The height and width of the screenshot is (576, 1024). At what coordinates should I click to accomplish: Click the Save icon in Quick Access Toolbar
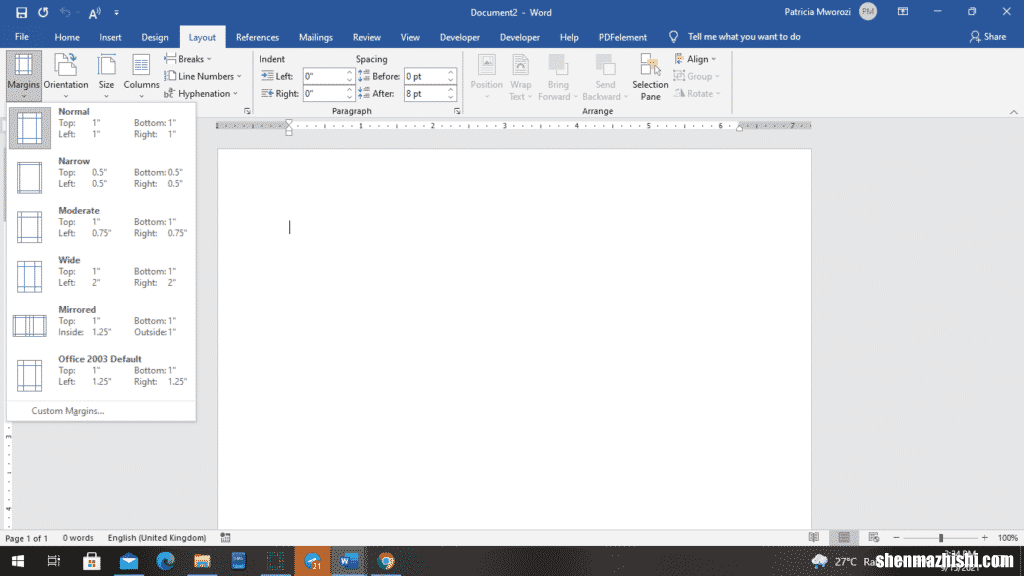click(x=21, y=12)
